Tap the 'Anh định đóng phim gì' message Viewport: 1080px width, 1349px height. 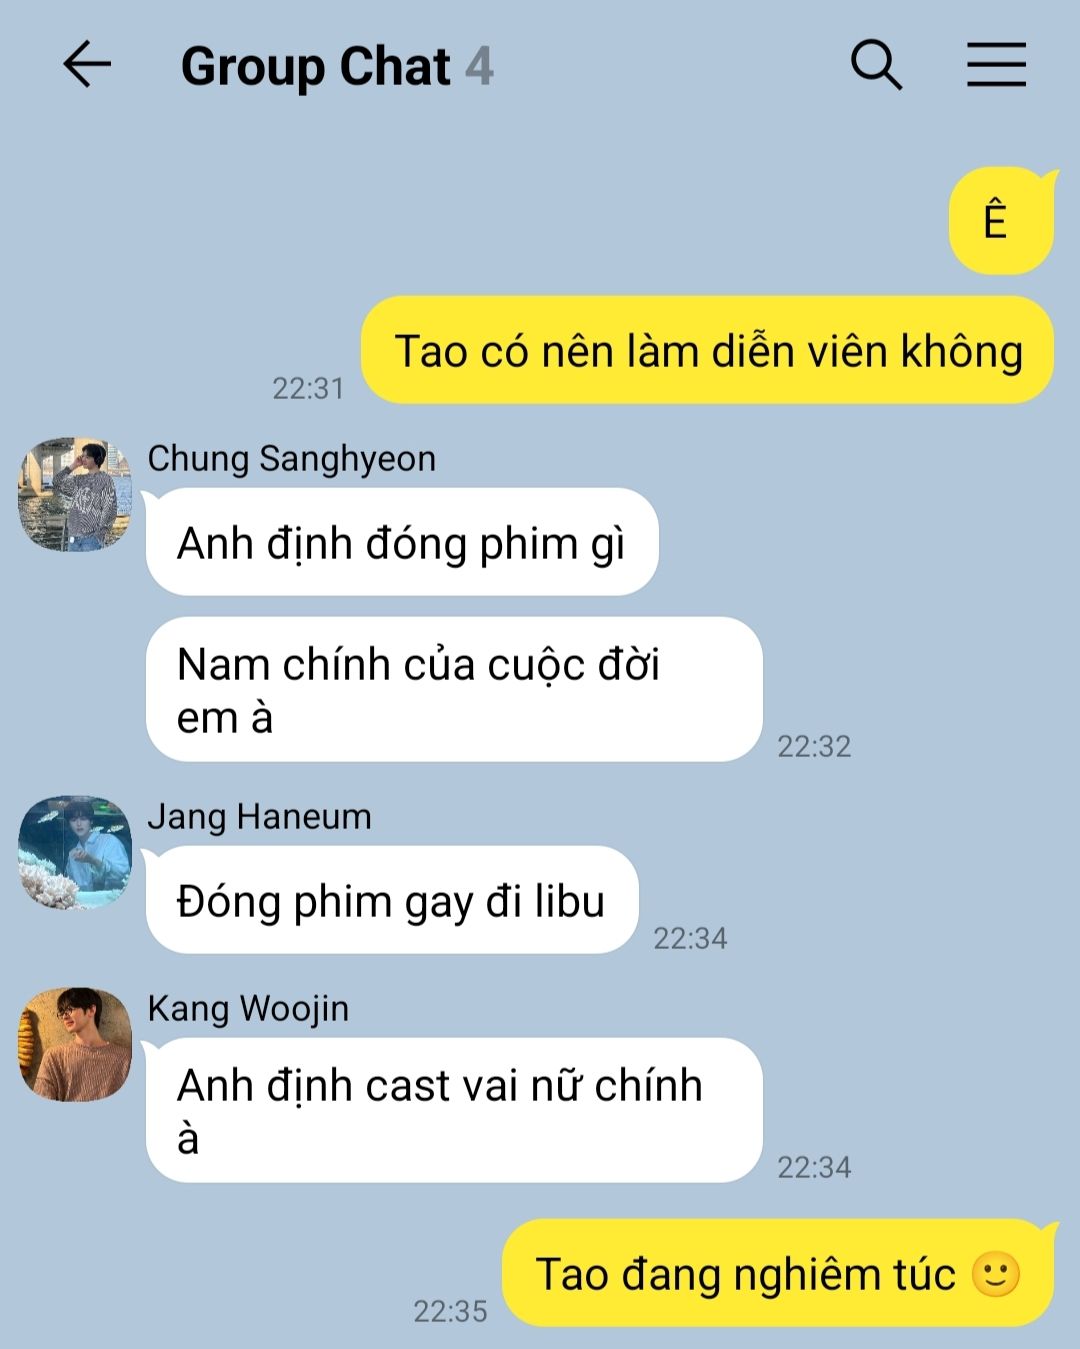pos(402,542)
